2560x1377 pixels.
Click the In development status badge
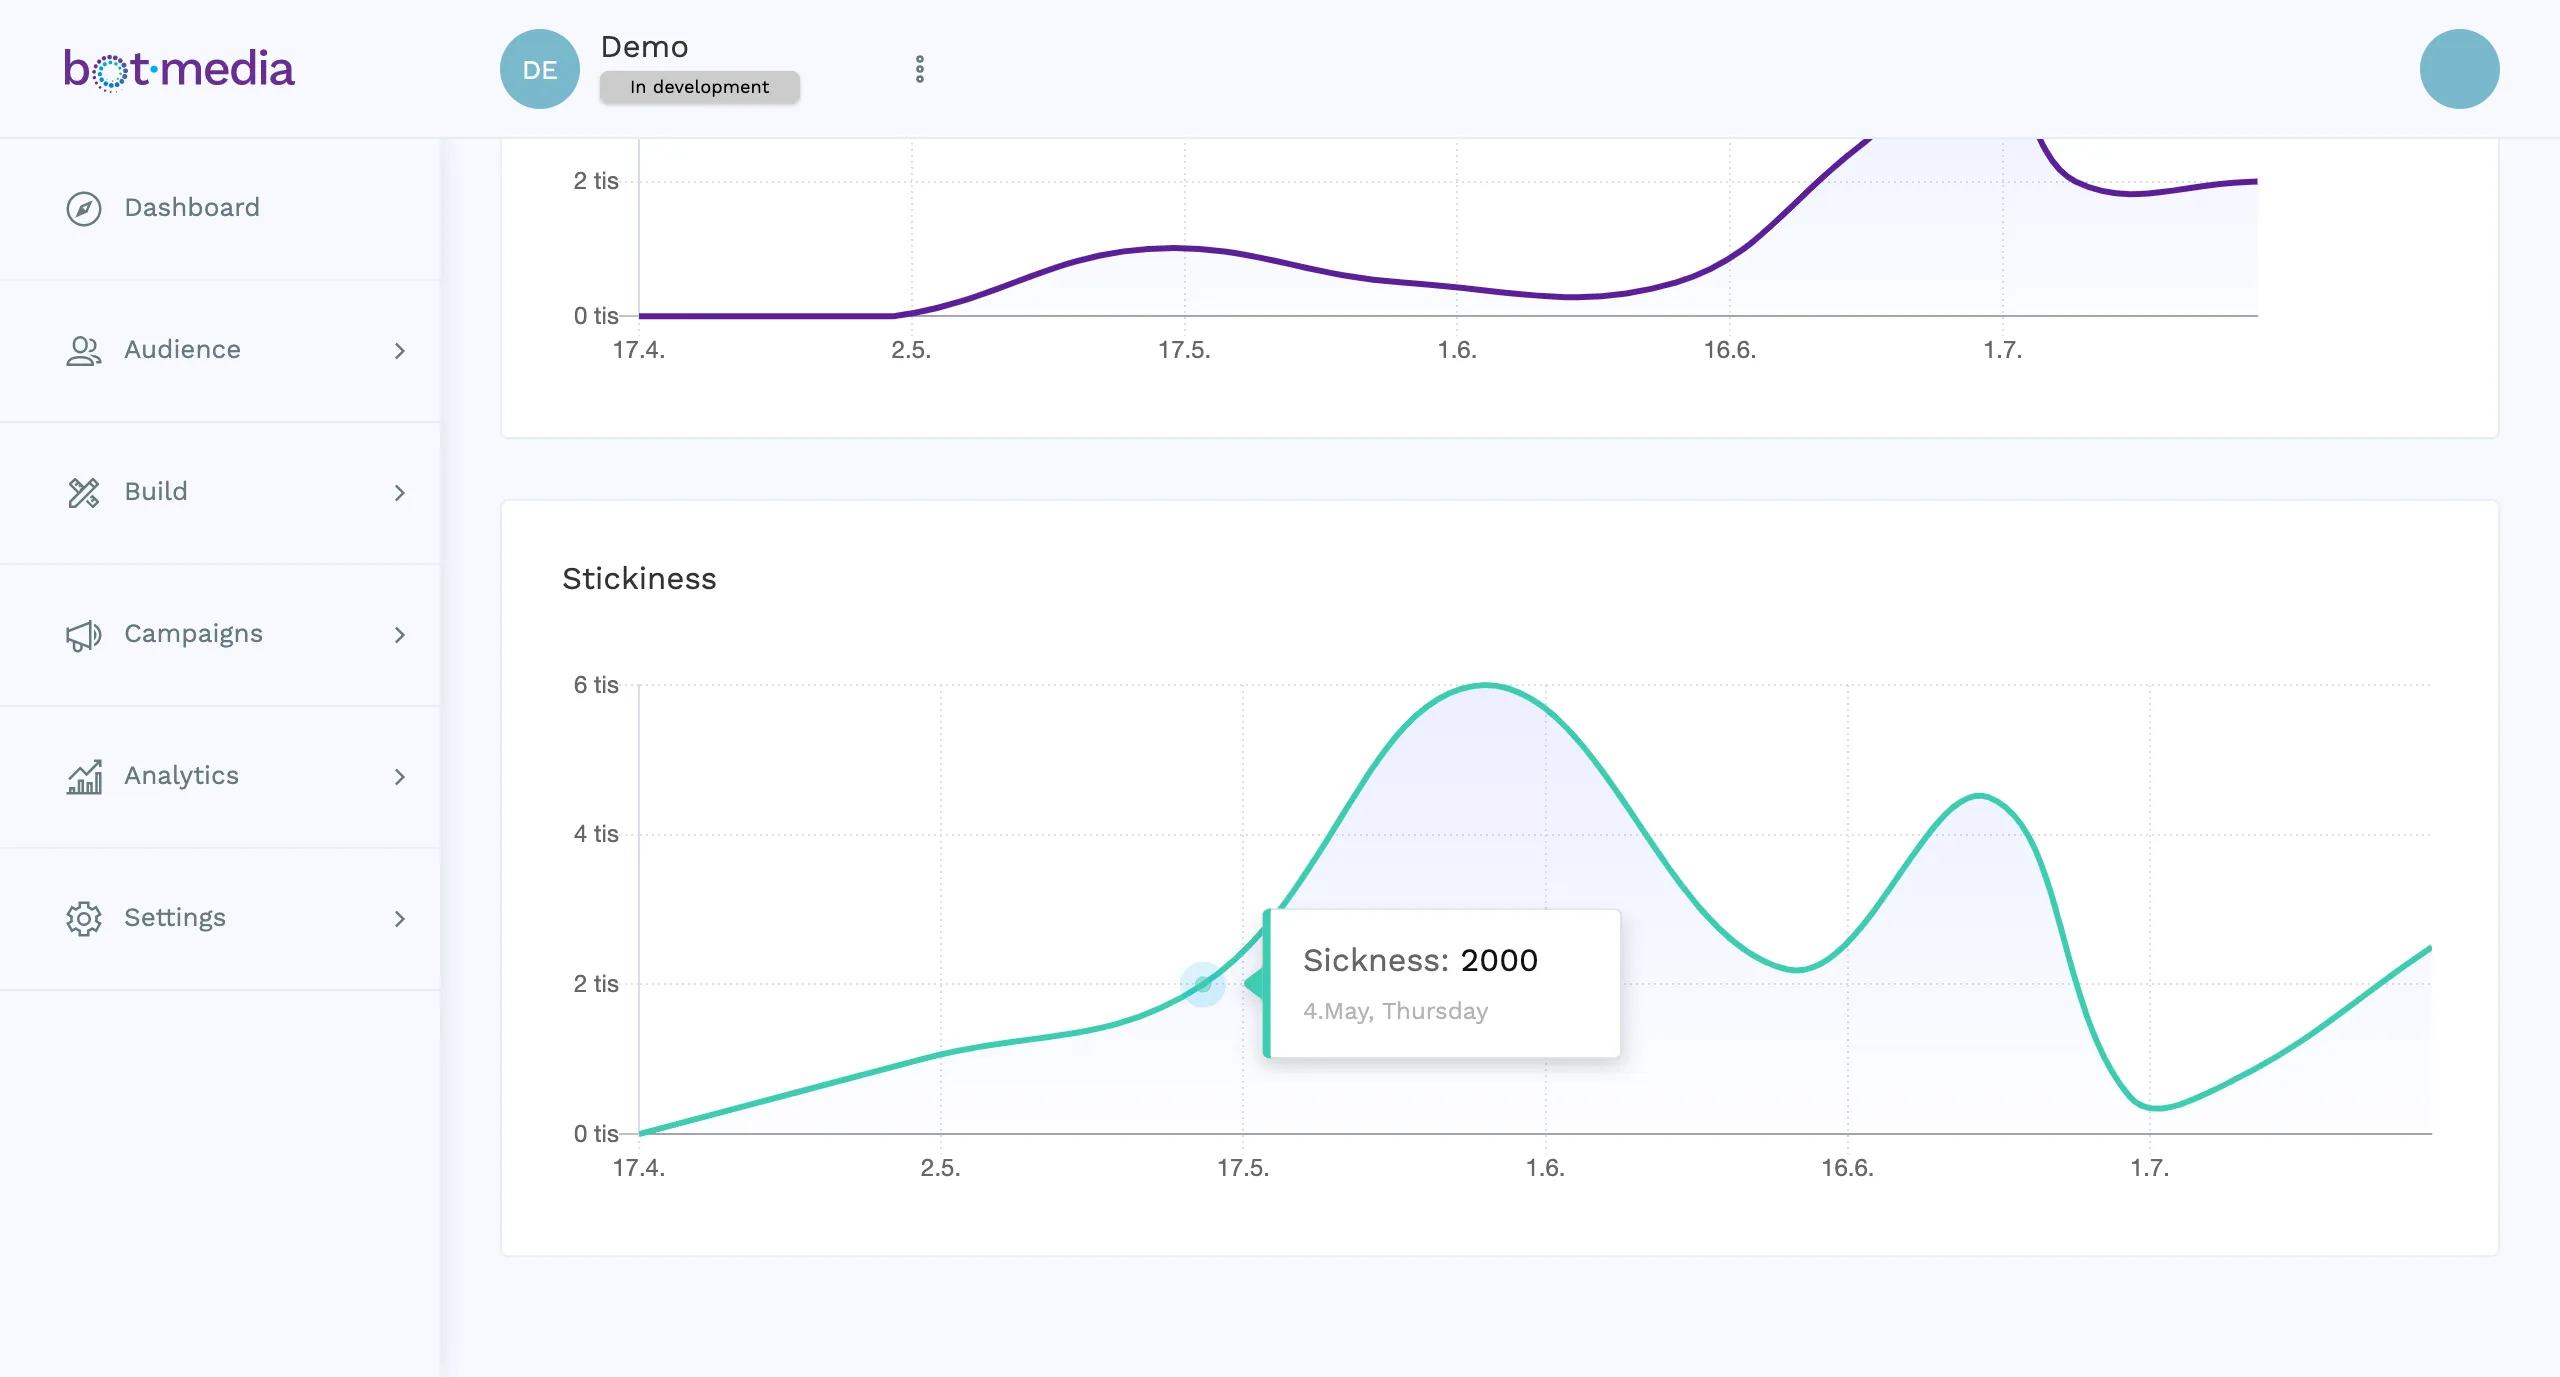(700, 87)
